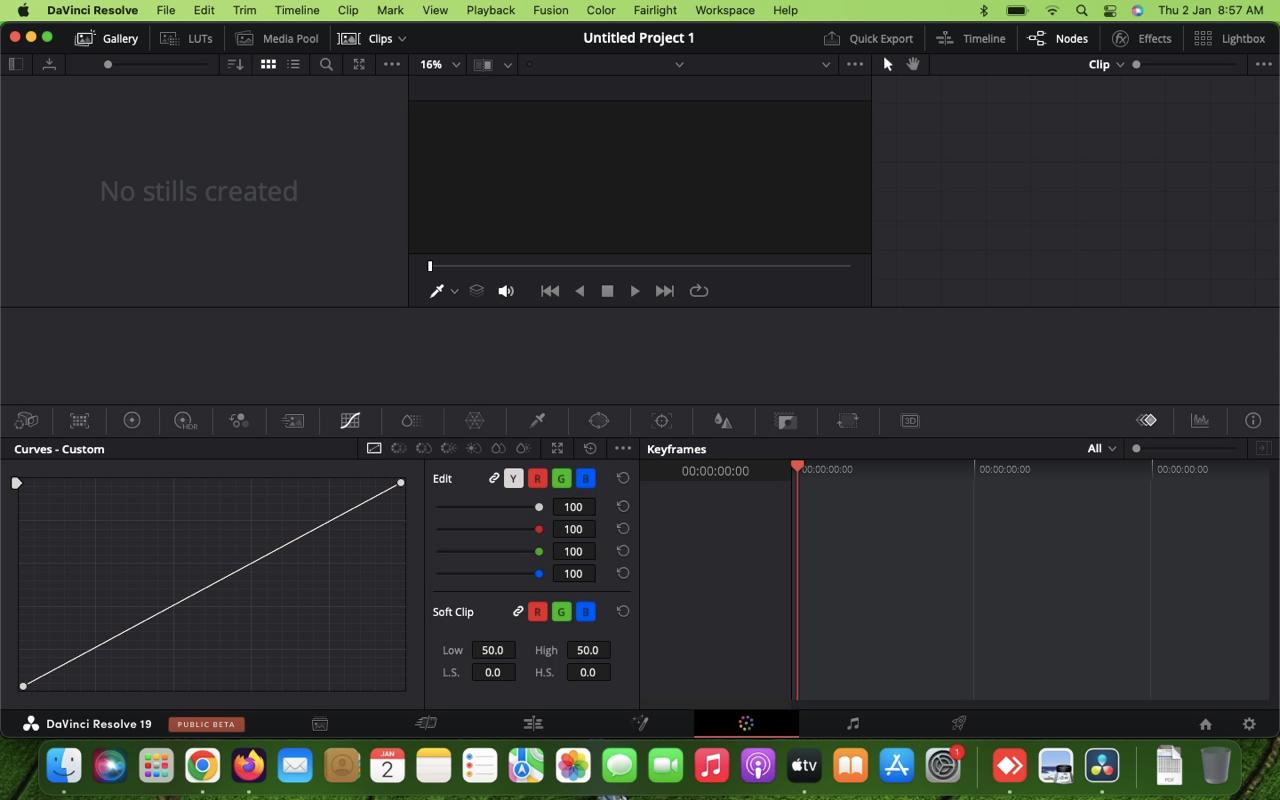The width and height of the screenshot is (1280, 800).
Task: Switch to the Media page
Action: pos(320,723)
